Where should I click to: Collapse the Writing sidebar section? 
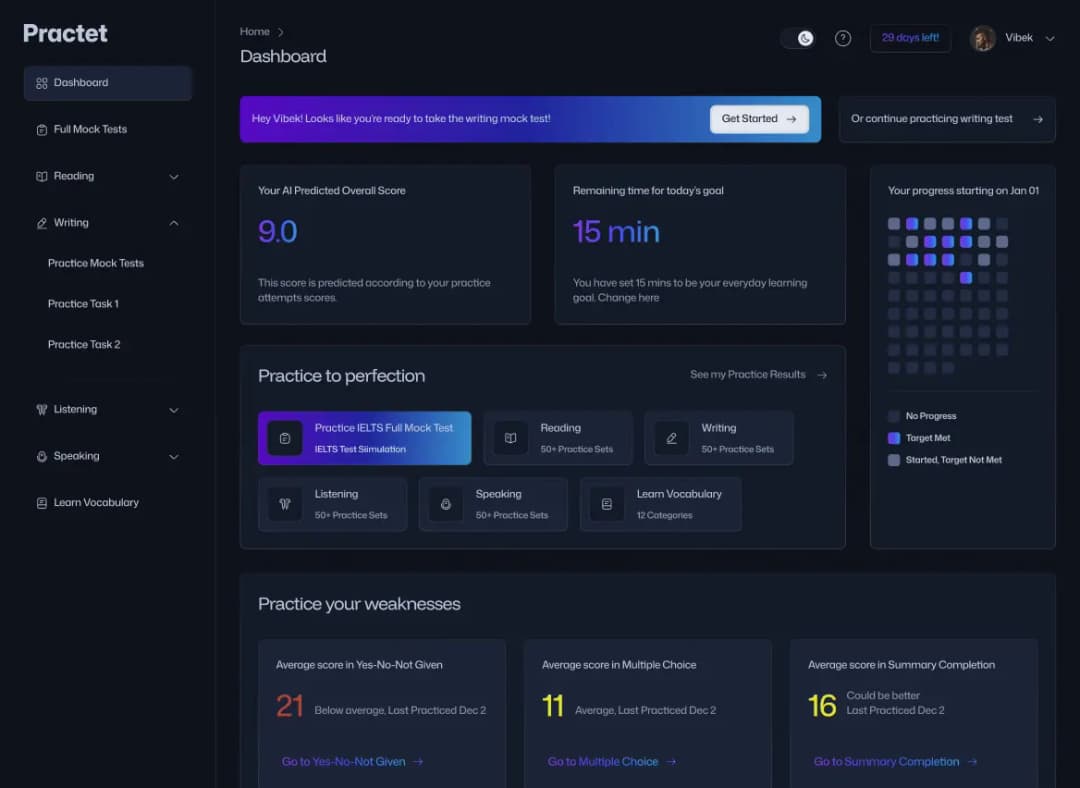(x=174, y=223)
